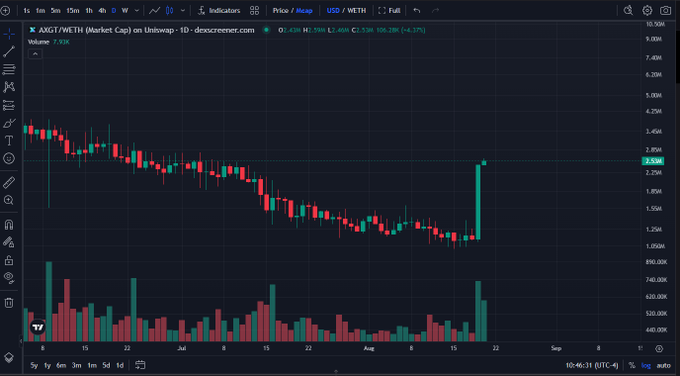The image size is (680, 376).
Task: Open quick search magnifier icon
Action: tap(628, 10)
